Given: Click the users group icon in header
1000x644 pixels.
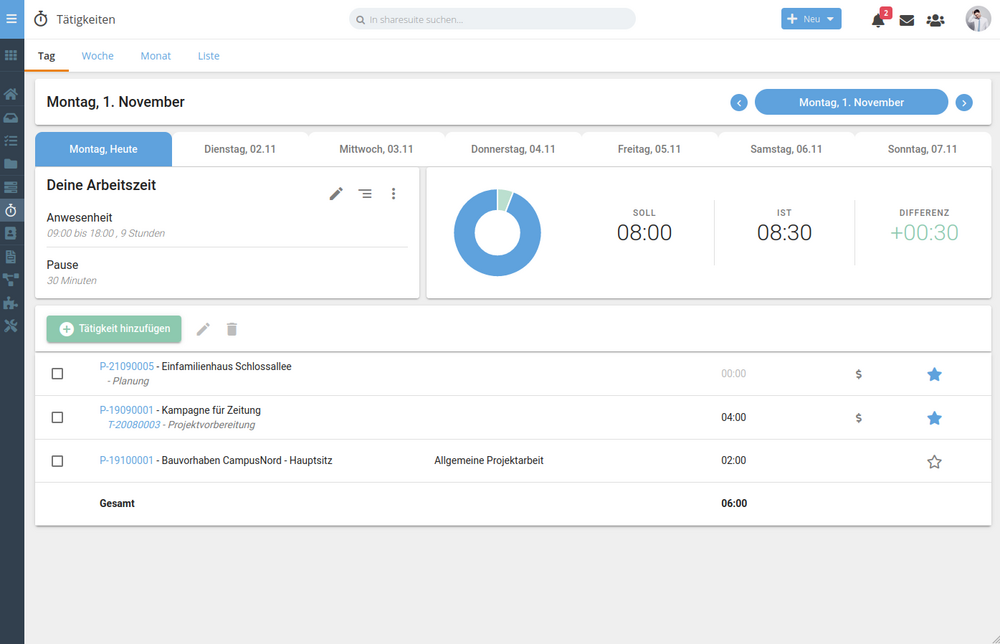Looking at the screenshot, I should (x=935, y=20).
